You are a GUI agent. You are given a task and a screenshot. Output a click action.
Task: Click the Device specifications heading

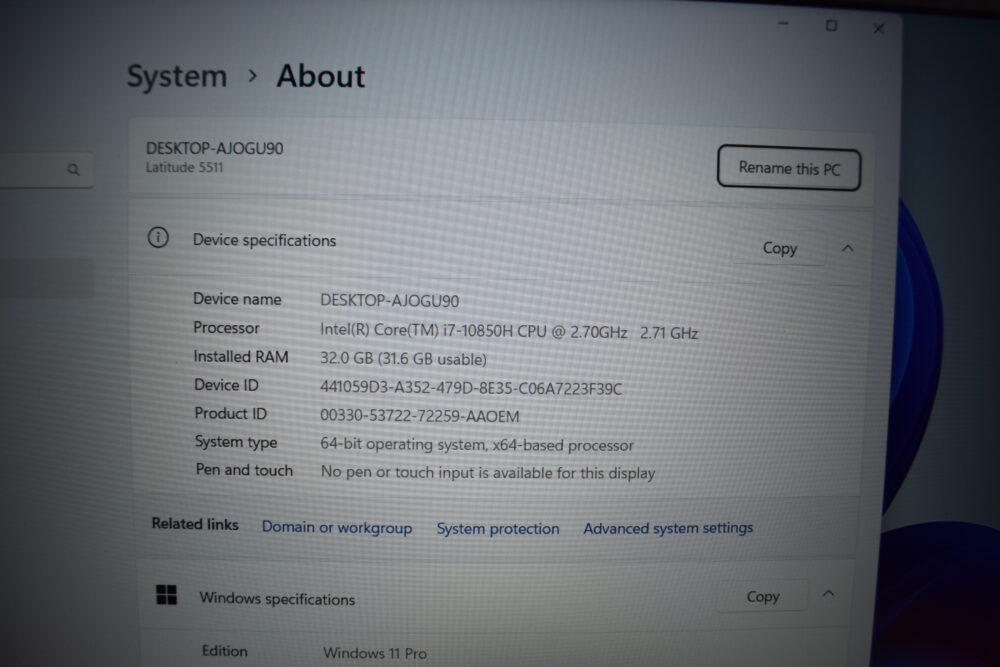coord(265,240)
